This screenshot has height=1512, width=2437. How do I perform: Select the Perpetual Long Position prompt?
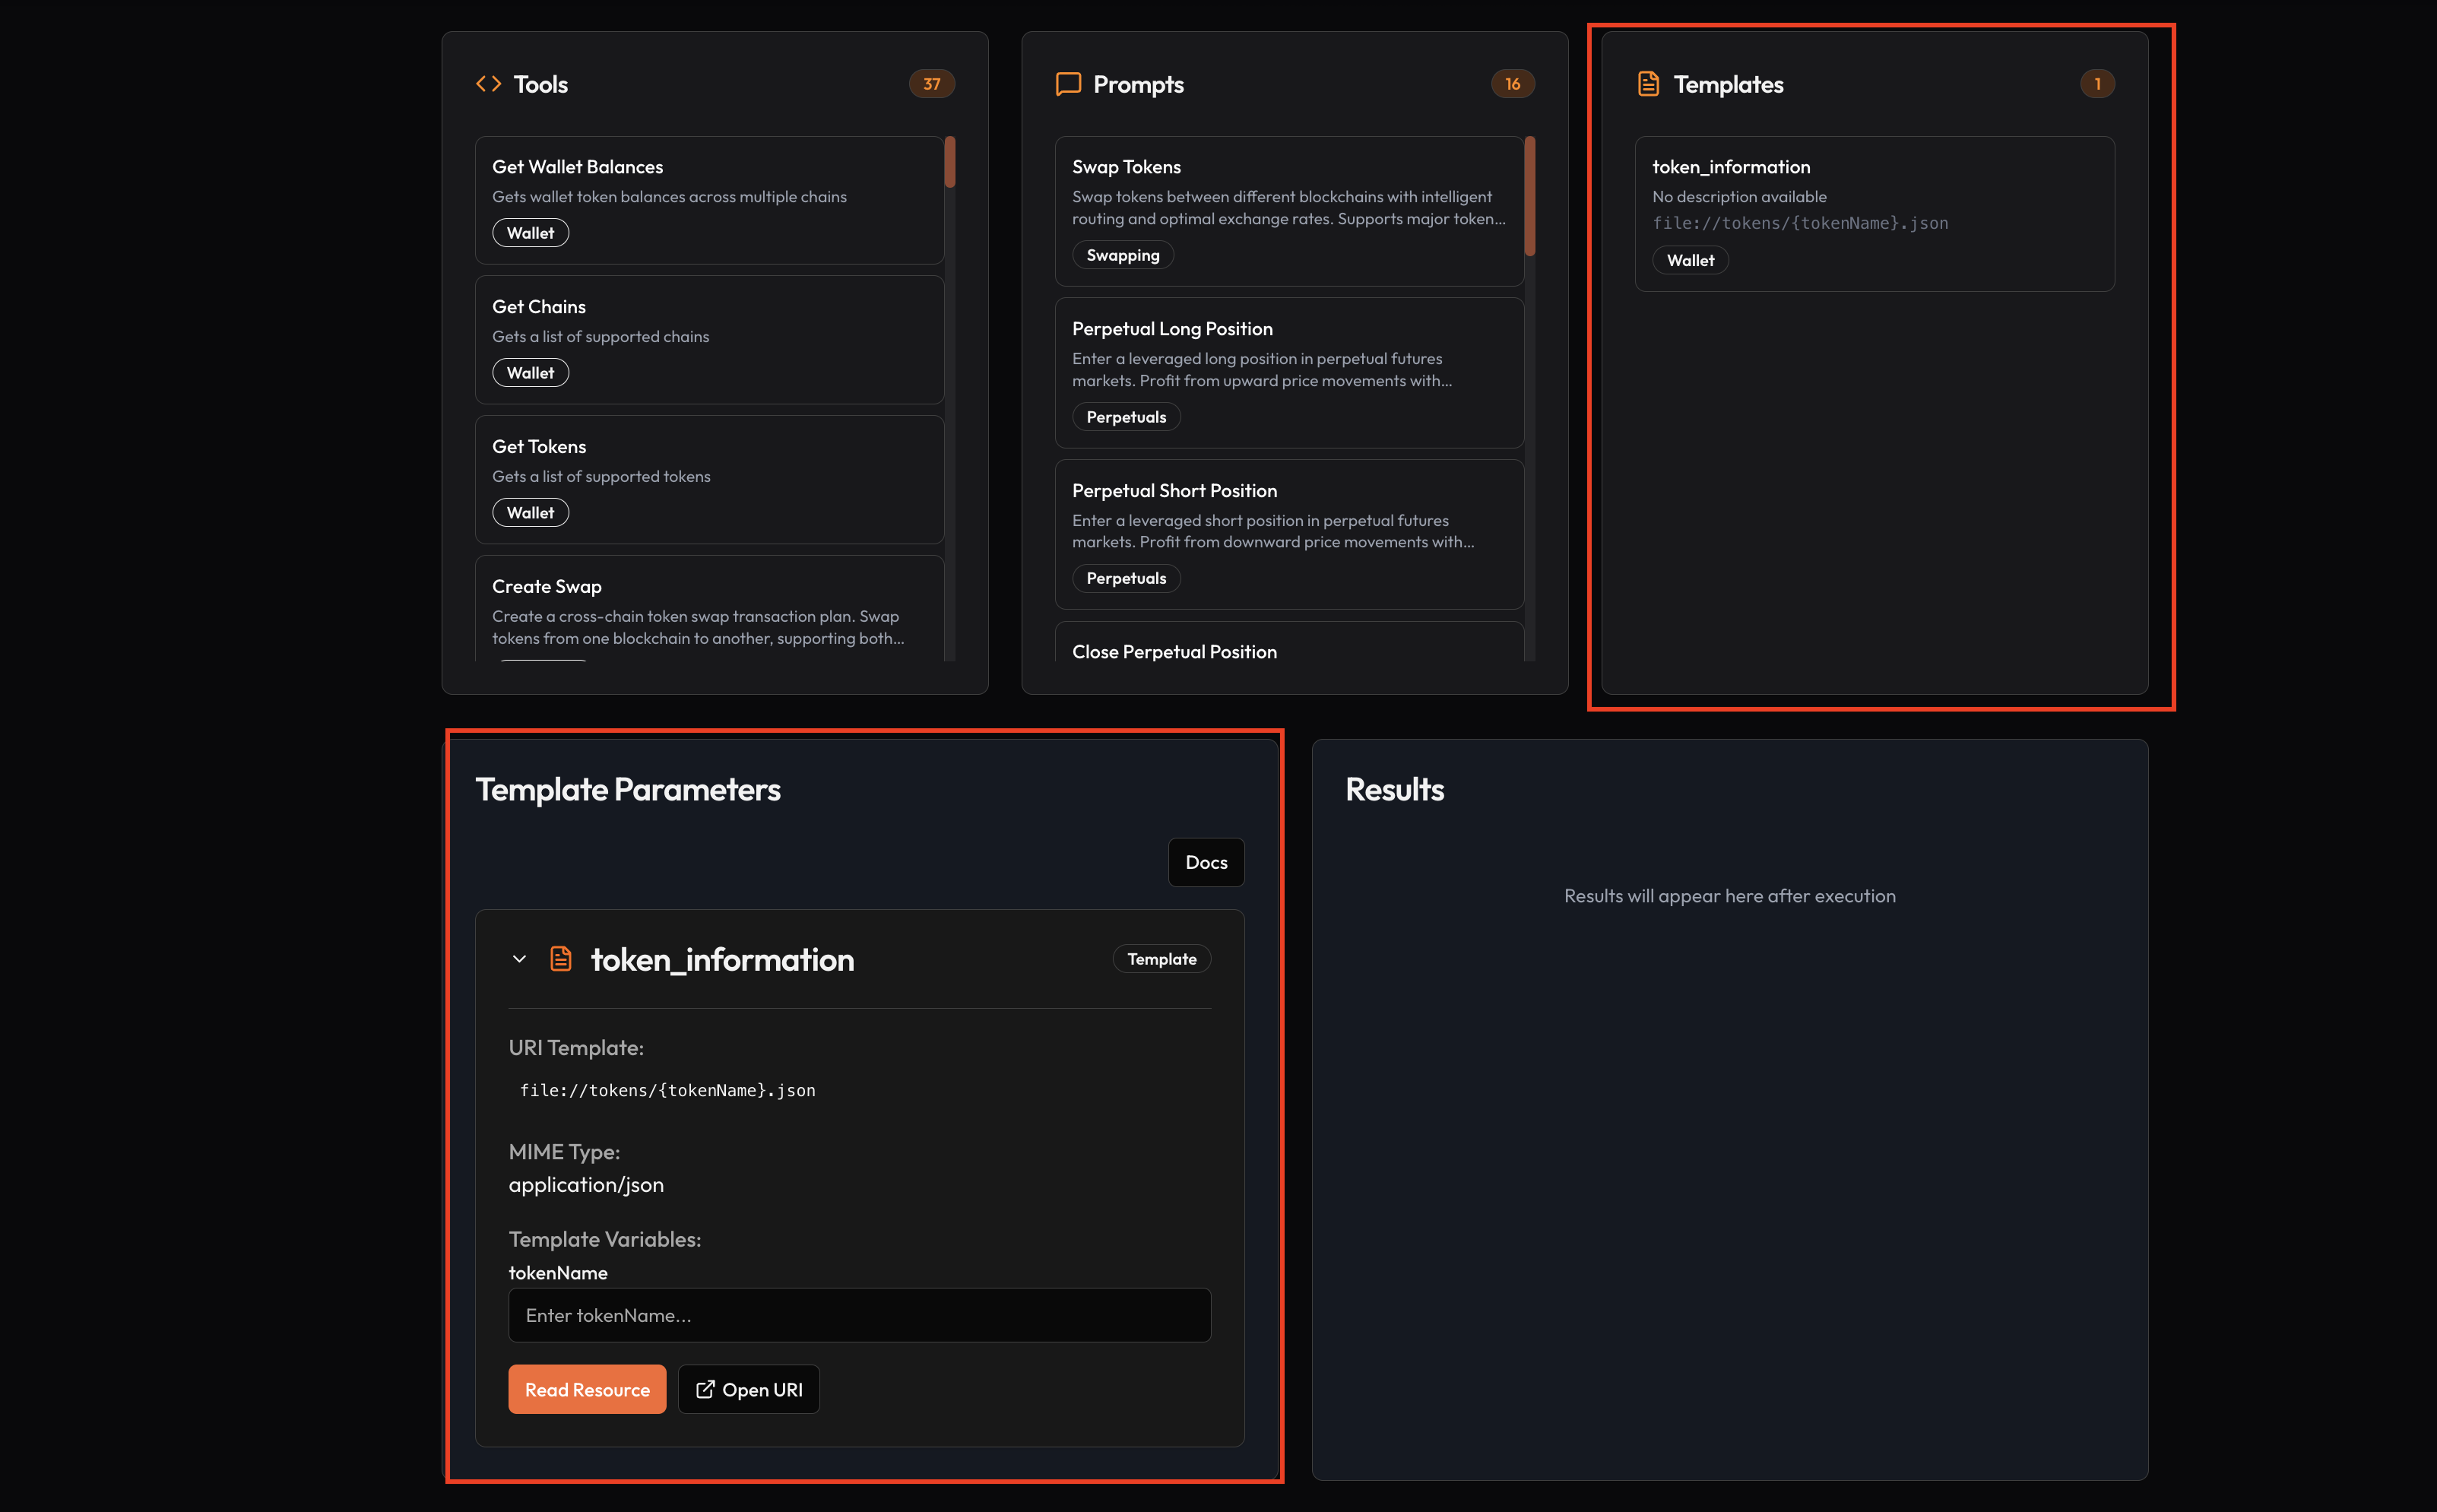click(x=1289, y=373)
